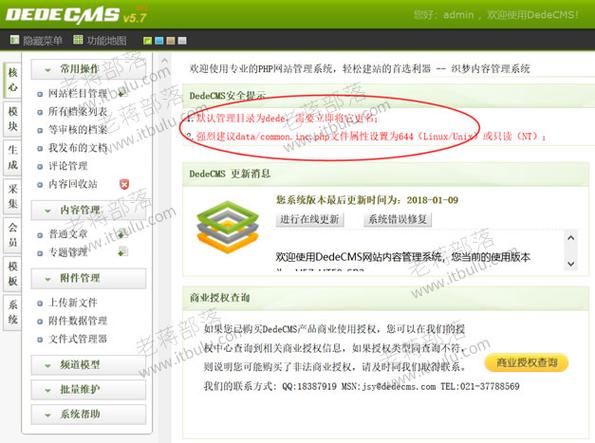Click the yellow 商业授权查询 button
The image size is (595, 443).
(527, 363)
